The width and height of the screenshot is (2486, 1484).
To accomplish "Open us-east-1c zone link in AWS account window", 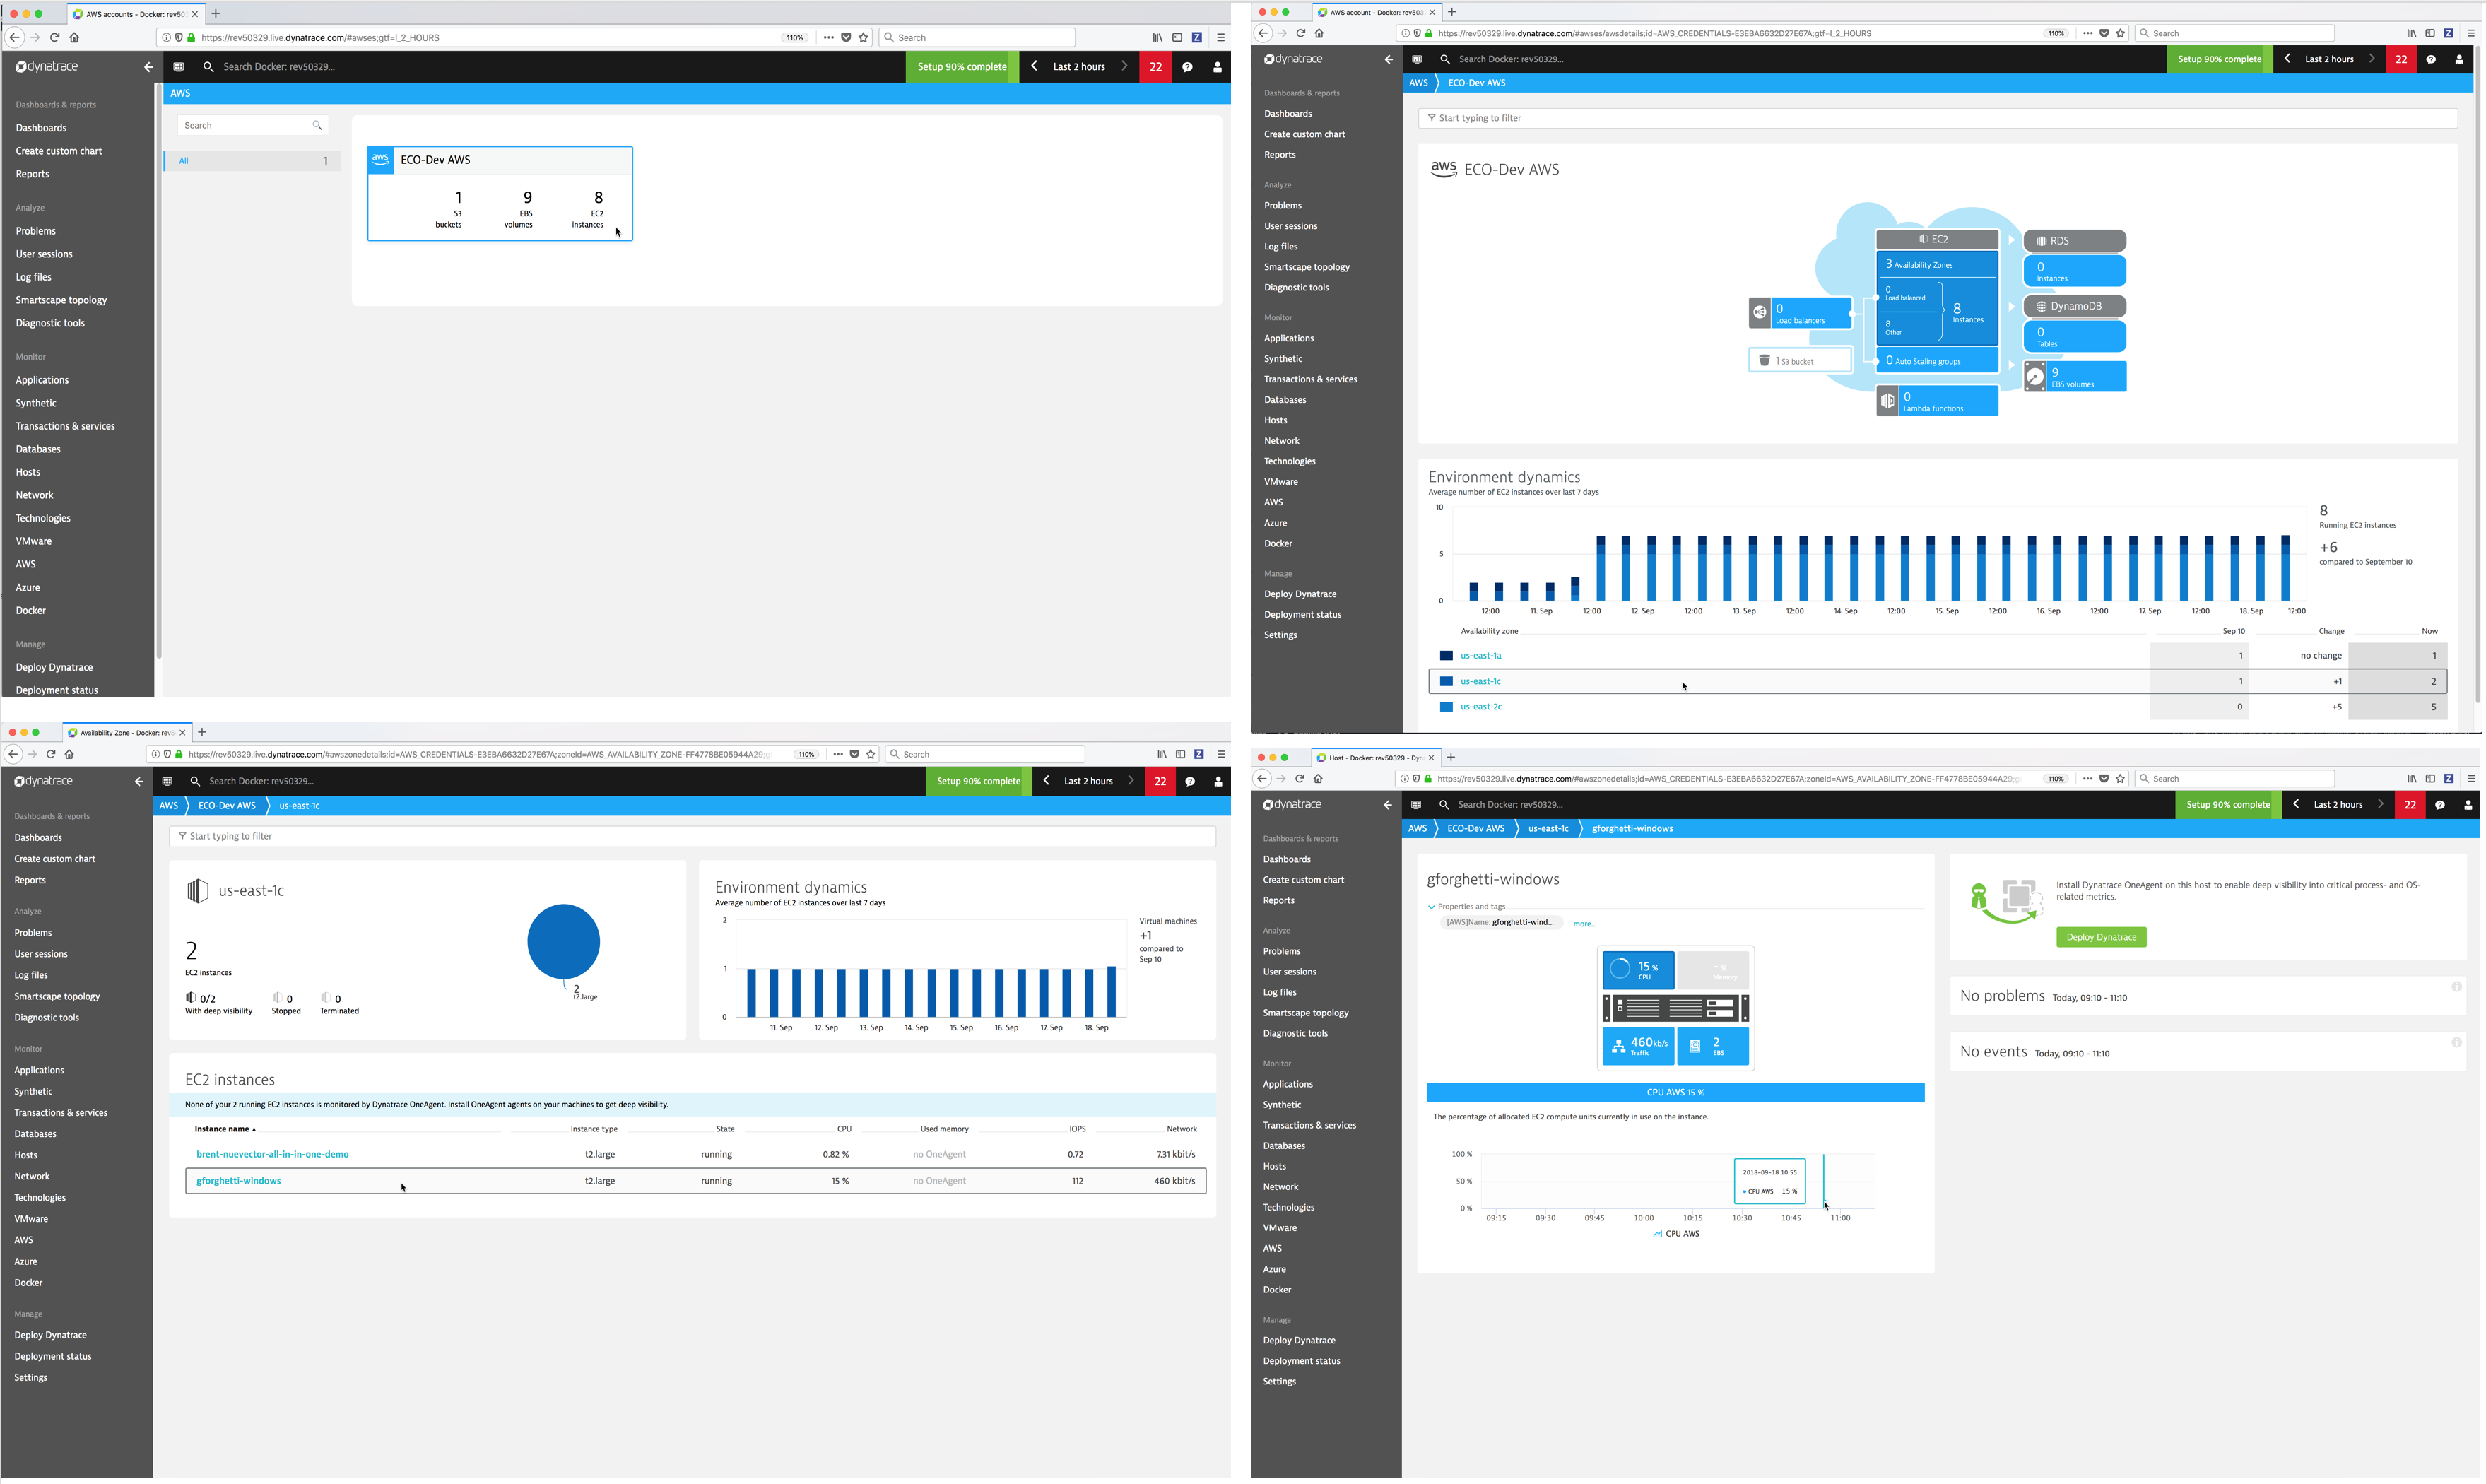I will [x=1480, y=682].
